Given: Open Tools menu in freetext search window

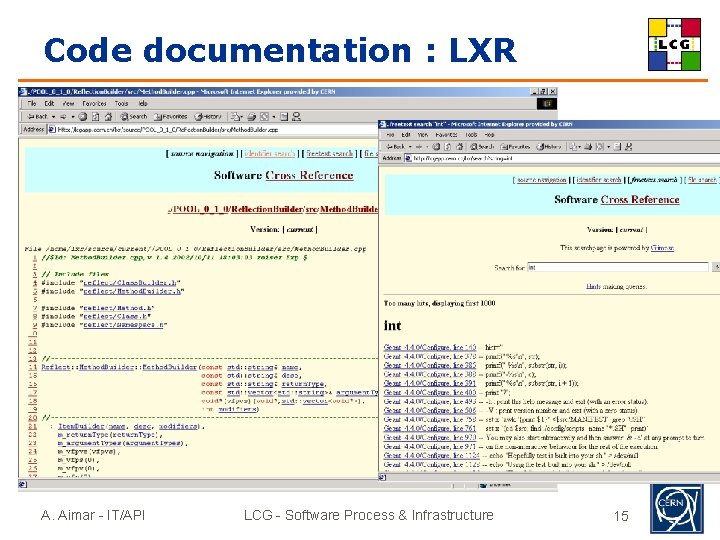Looking at the screenshot, I should tap(471, 135).
